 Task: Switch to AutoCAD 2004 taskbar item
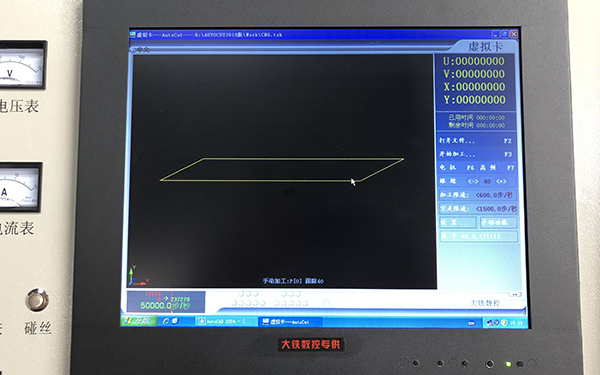(x=227, y=322)
